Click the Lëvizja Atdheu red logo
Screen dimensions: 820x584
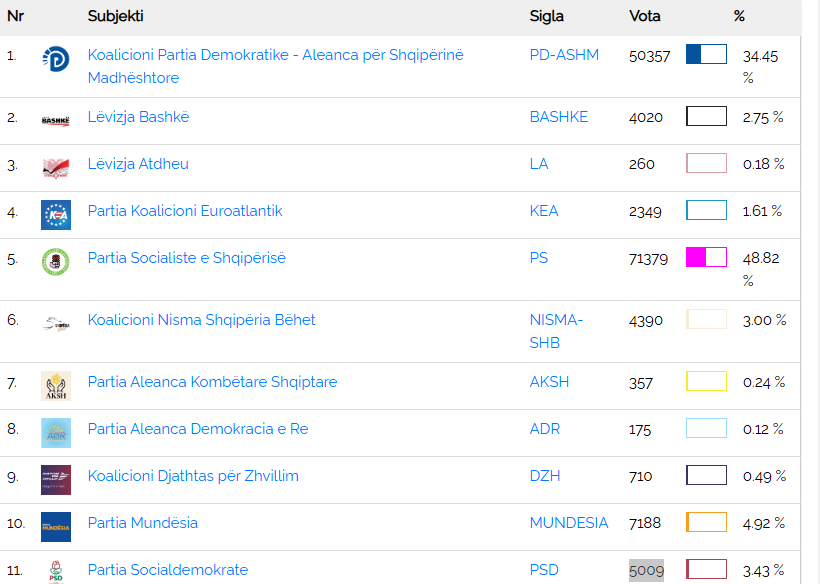click(55, 167)
